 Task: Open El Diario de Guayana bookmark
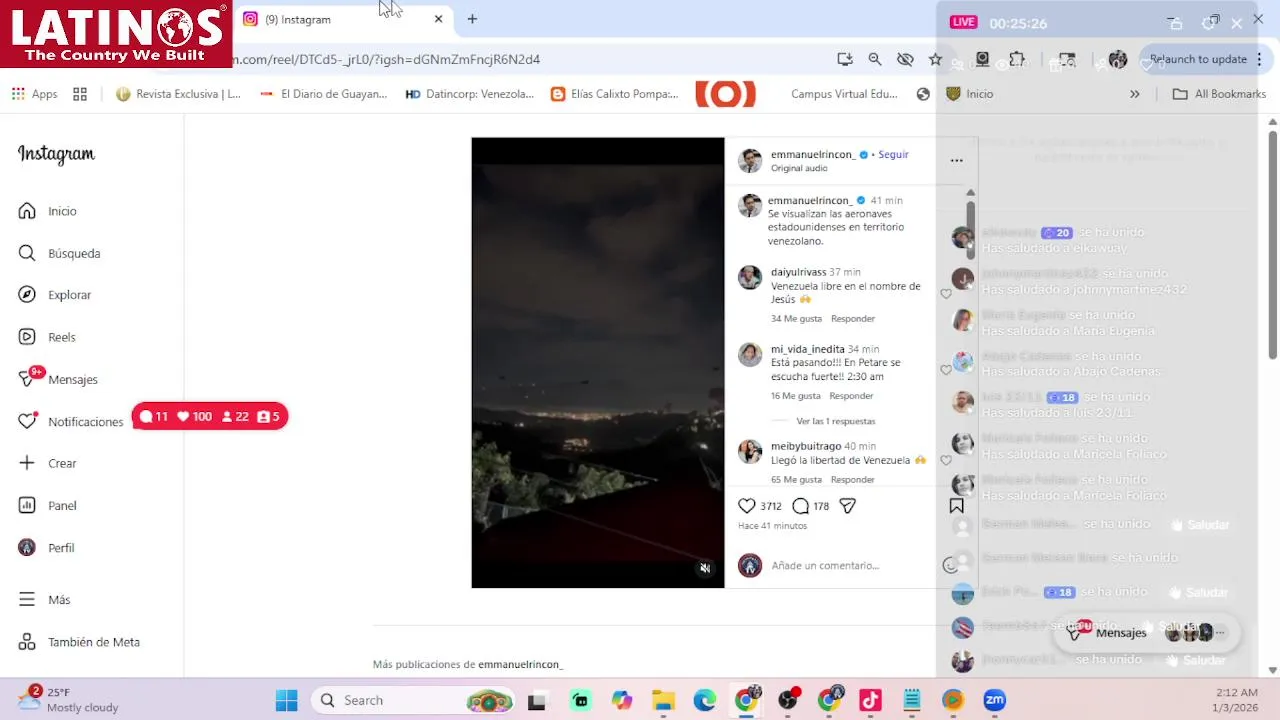click(323, 94)
